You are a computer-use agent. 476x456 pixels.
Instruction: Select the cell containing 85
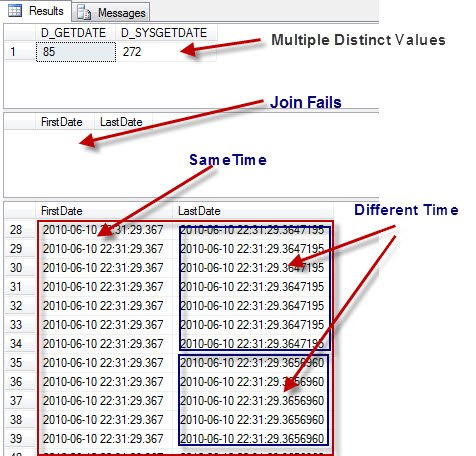[76, 52]
